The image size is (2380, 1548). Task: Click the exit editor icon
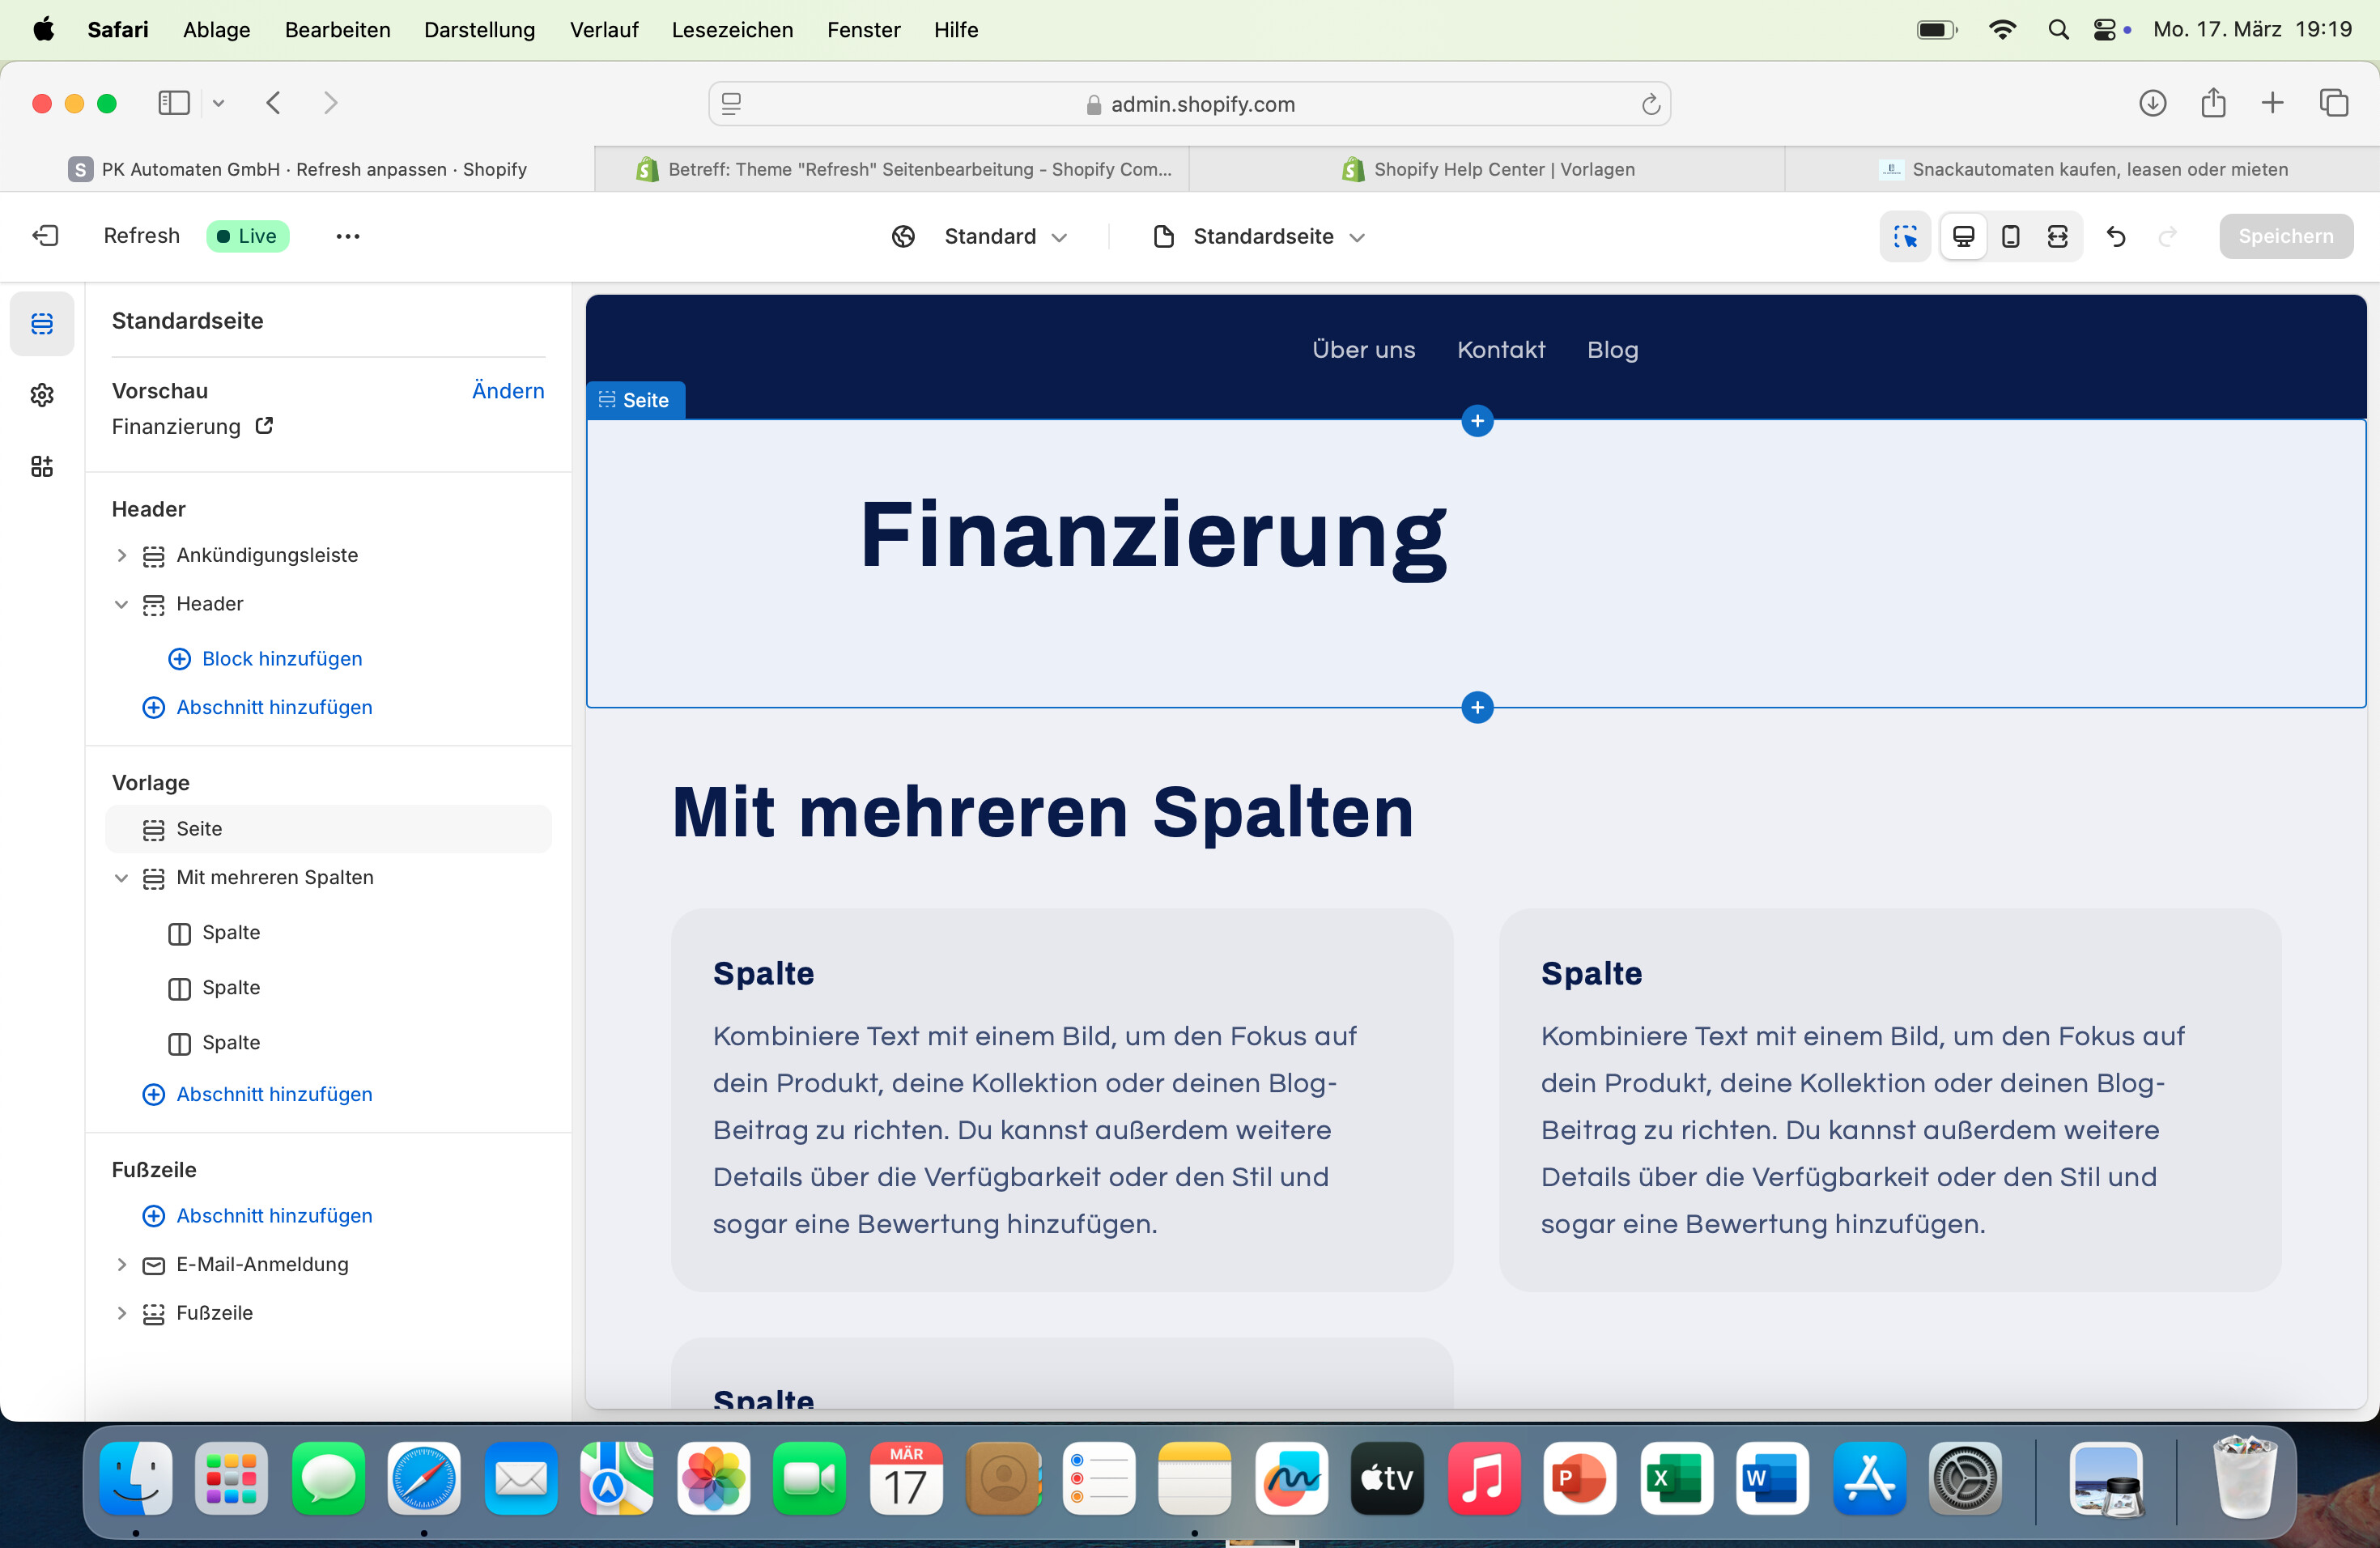tap(46, 236)
